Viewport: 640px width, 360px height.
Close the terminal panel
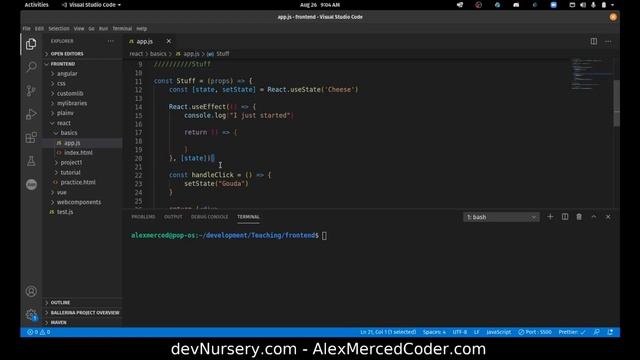[608, 217]
